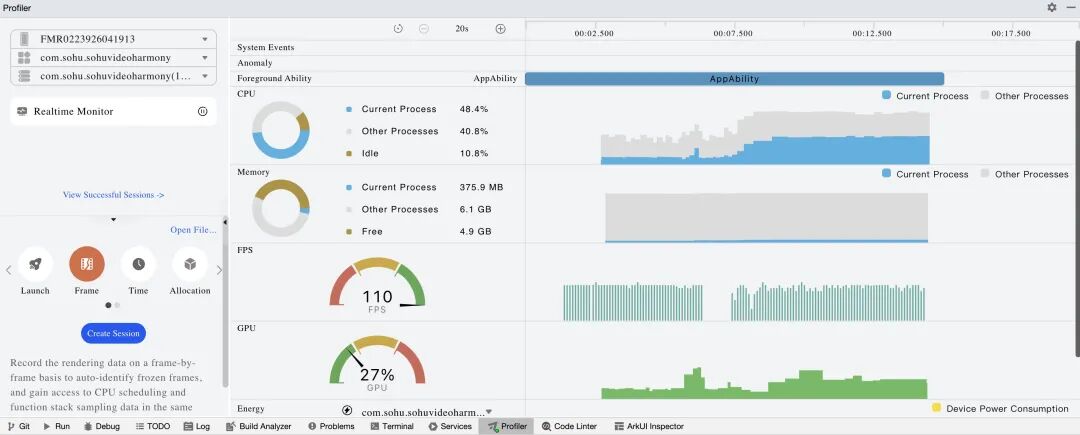Open the Code Linter tab

coord(570,426)
